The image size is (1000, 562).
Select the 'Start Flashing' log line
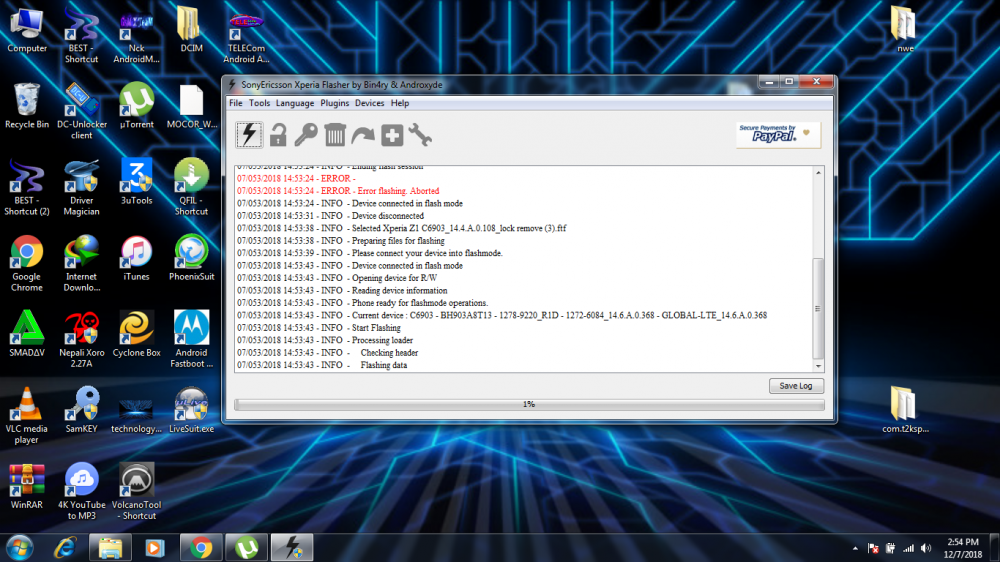pos(319,328)
